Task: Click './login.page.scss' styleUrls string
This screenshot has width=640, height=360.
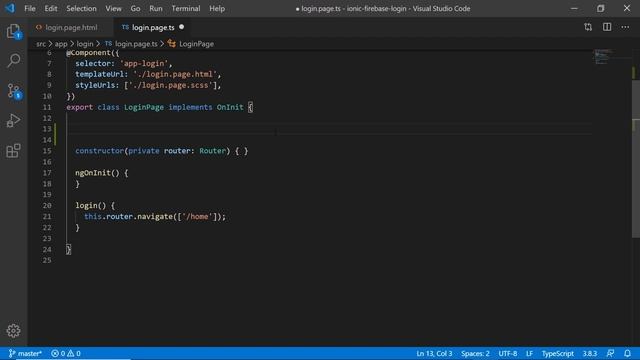Action: [x=170, y=85]
